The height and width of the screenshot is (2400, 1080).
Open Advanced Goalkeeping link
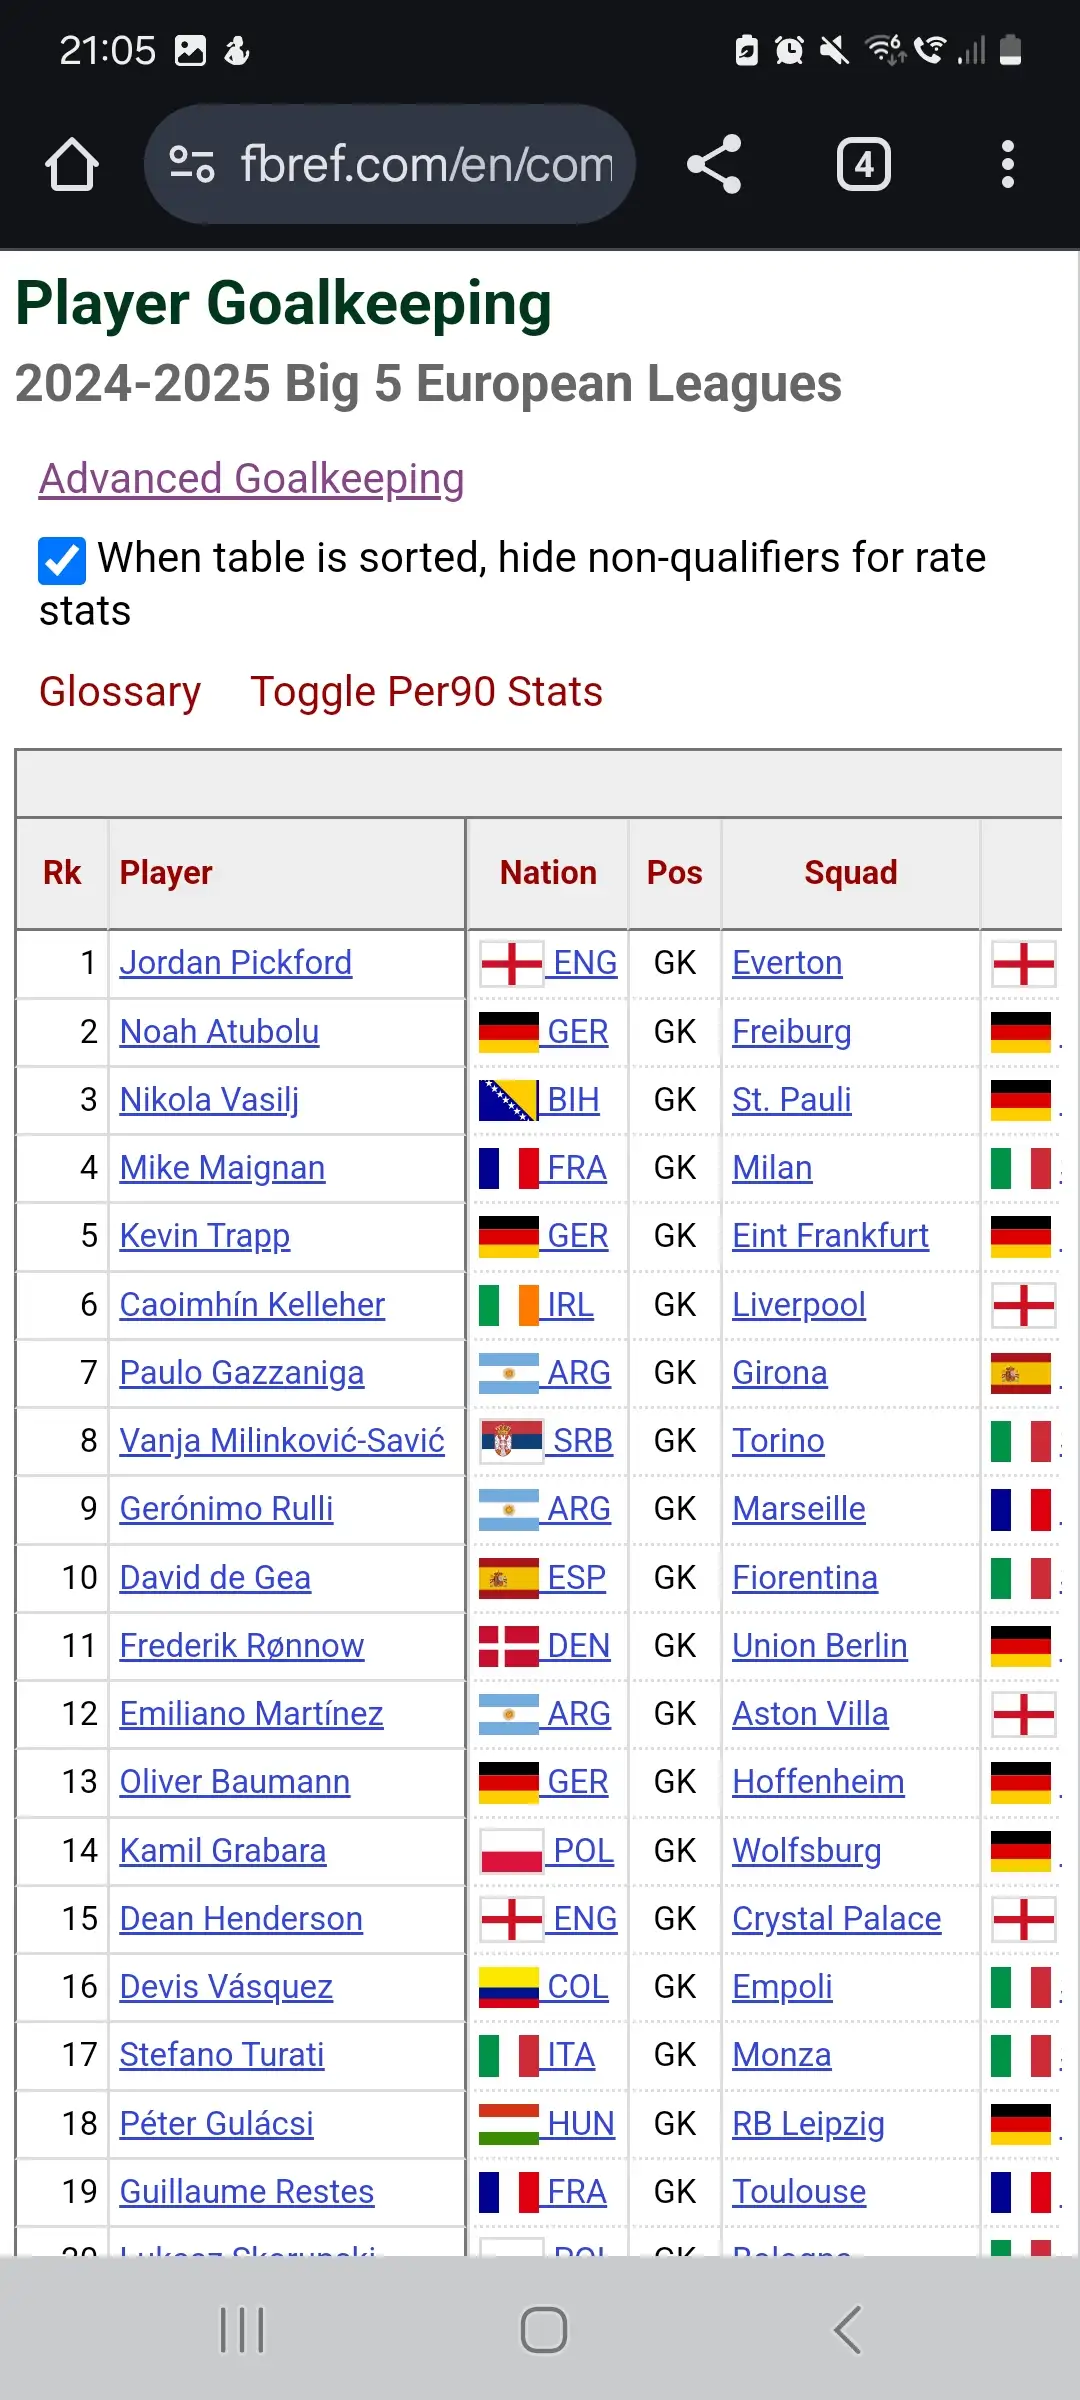(252, 479)
